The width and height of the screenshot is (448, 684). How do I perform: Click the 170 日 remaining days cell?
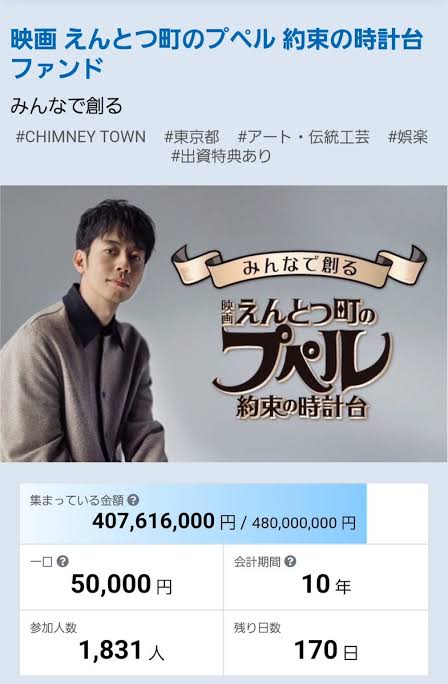[x=326, y=643]
